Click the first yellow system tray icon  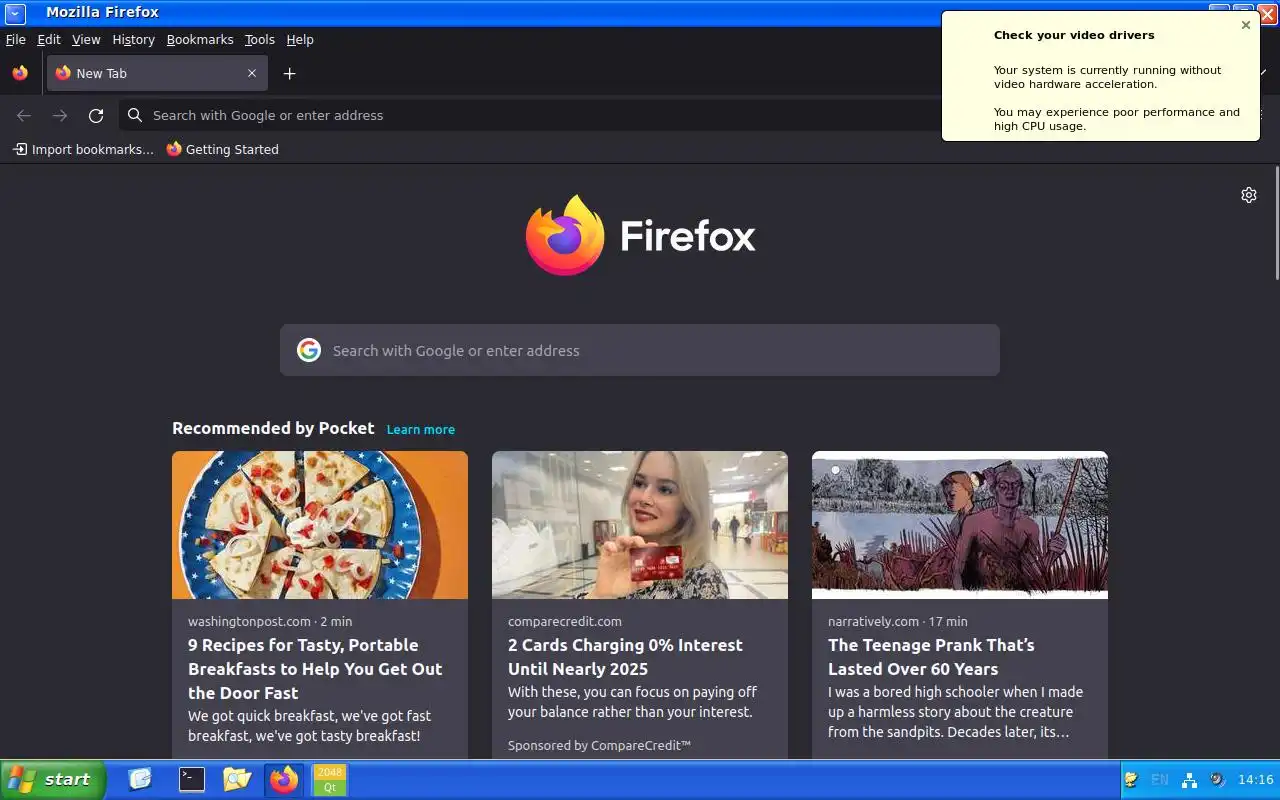tap(1131, 779)
